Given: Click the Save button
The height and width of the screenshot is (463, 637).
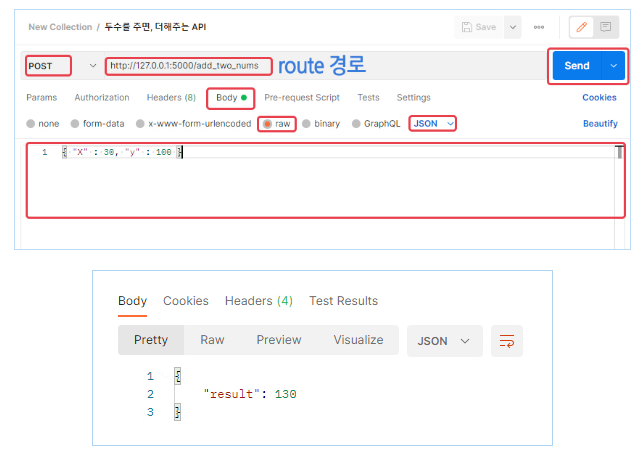Looking at the screenshot, I should (x=479, y=27).
